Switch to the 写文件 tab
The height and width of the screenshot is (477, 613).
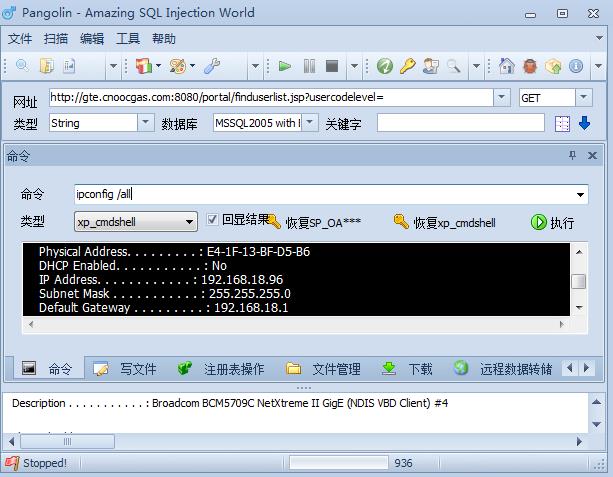[x=125, y=368]
